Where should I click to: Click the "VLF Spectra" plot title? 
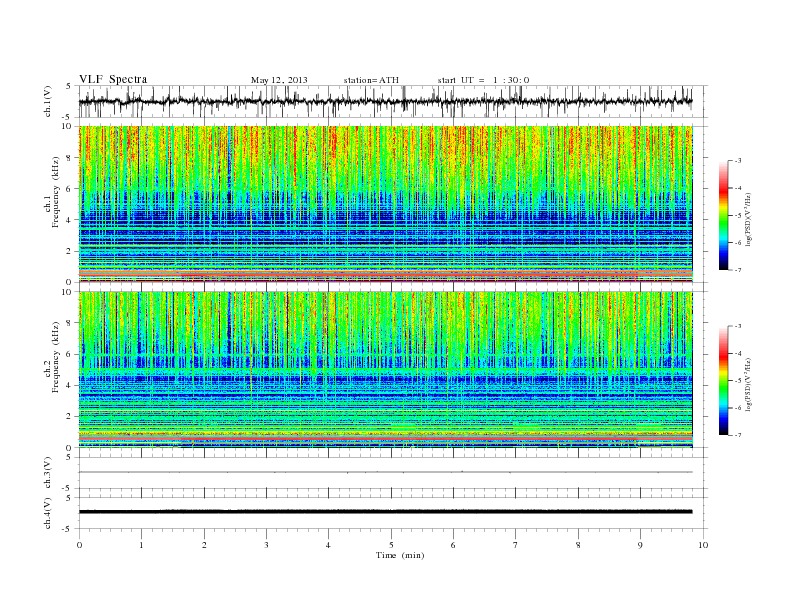(113, 79)
